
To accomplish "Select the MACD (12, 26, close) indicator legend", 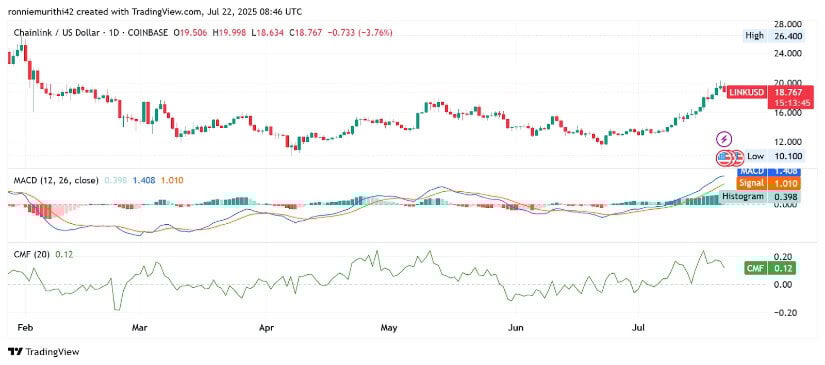I will (56, 180).
